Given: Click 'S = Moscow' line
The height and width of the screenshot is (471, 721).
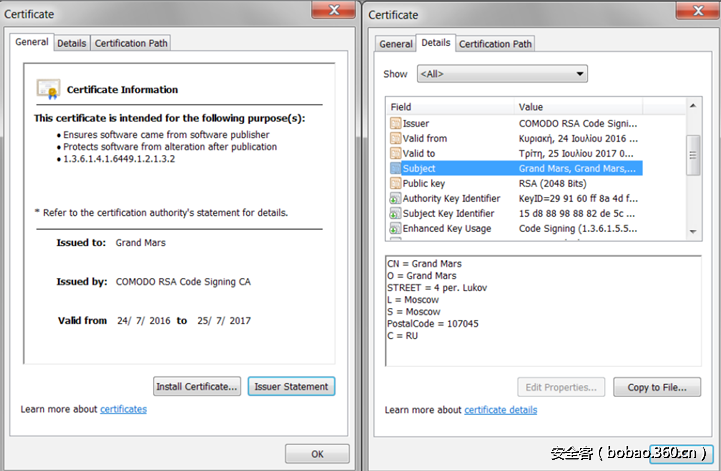Looking at the screenshot, I should tap(414, 311).
